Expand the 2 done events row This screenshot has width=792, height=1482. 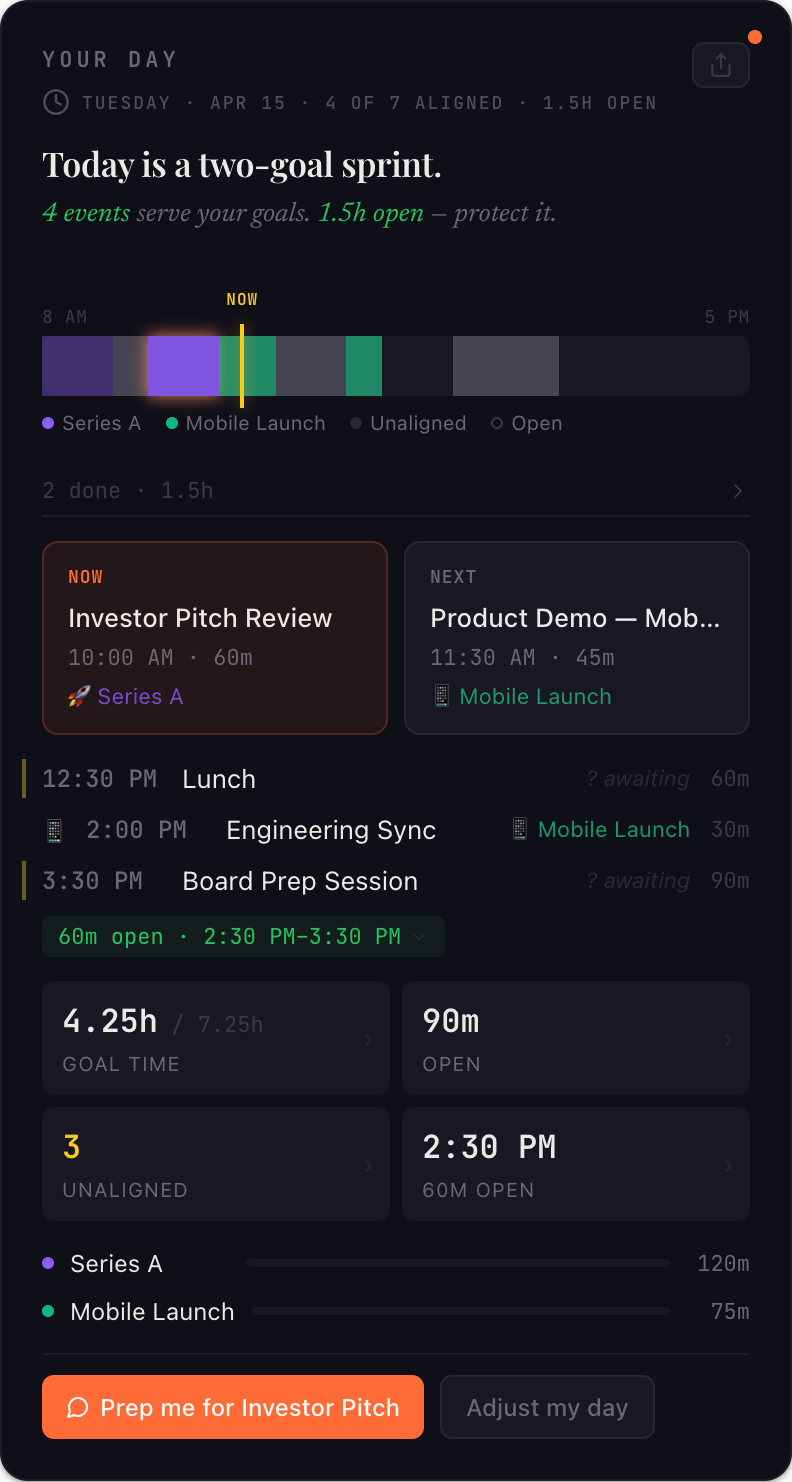pos(395,491)
